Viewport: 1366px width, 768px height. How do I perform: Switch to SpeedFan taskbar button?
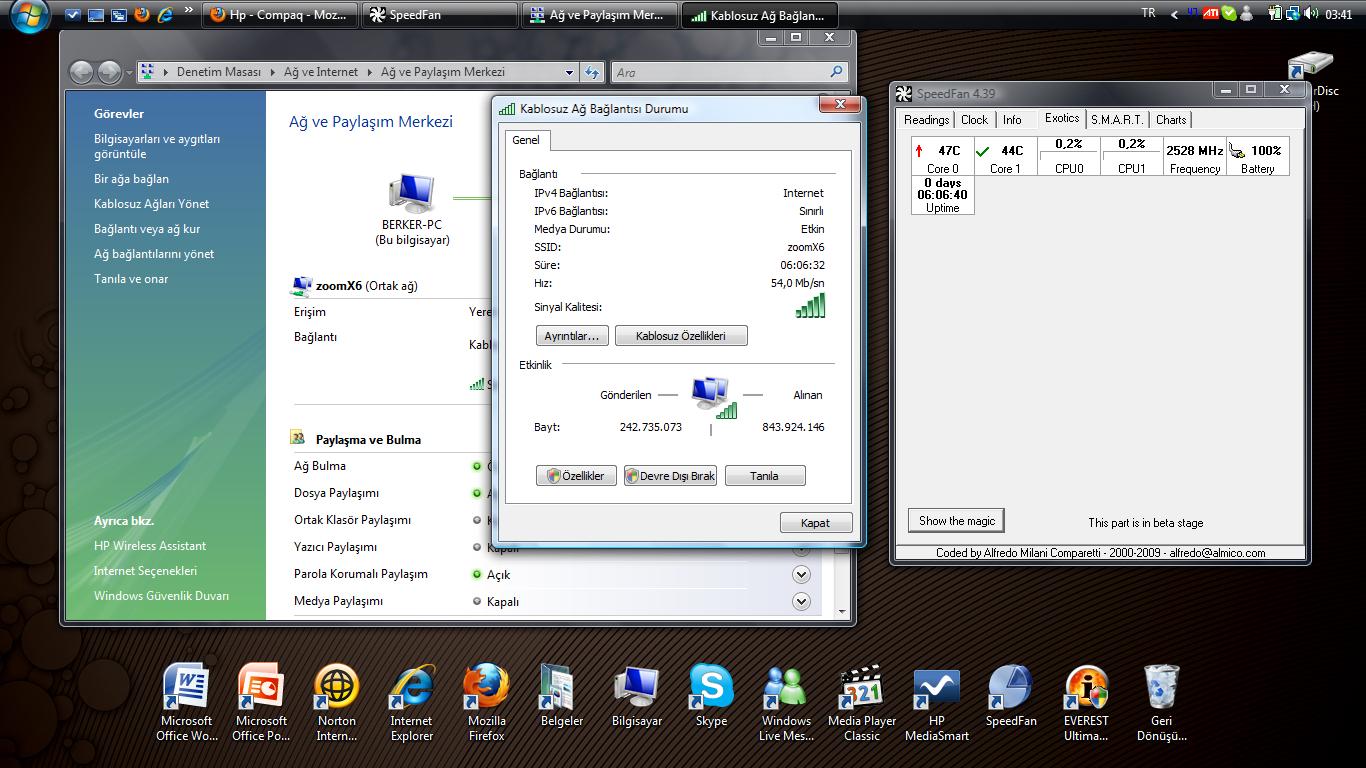click(x=440, y=15)
